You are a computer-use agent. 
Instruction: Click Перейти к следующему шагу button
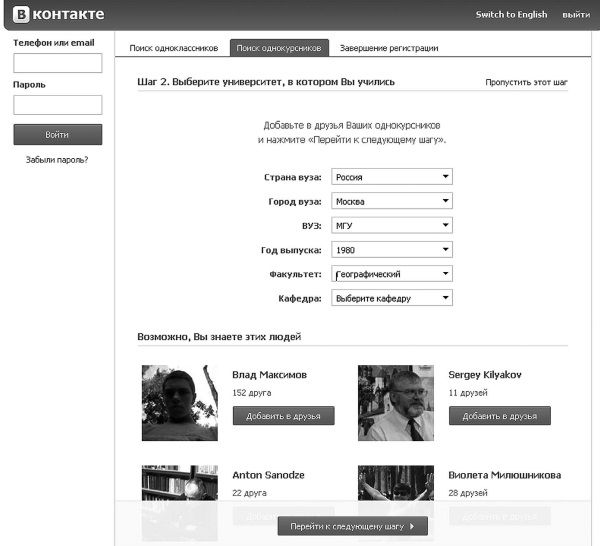[x=352, y=525]
